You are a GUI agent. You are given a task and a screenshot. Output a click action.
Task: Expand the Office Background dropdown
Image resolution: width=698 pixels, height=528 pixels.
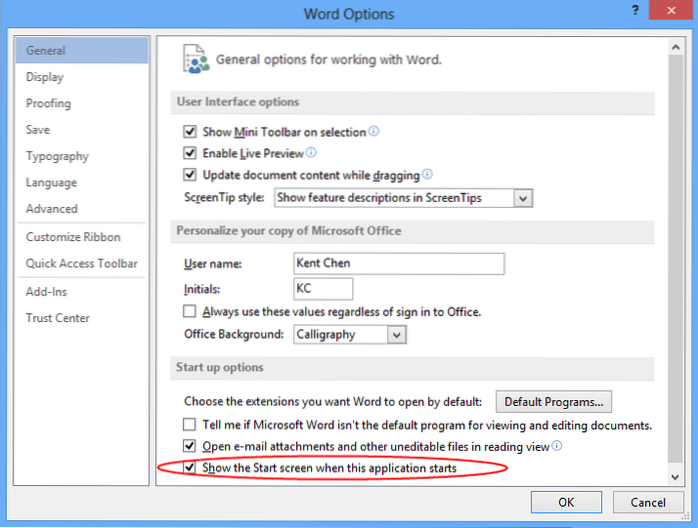(x=396, y=335)
